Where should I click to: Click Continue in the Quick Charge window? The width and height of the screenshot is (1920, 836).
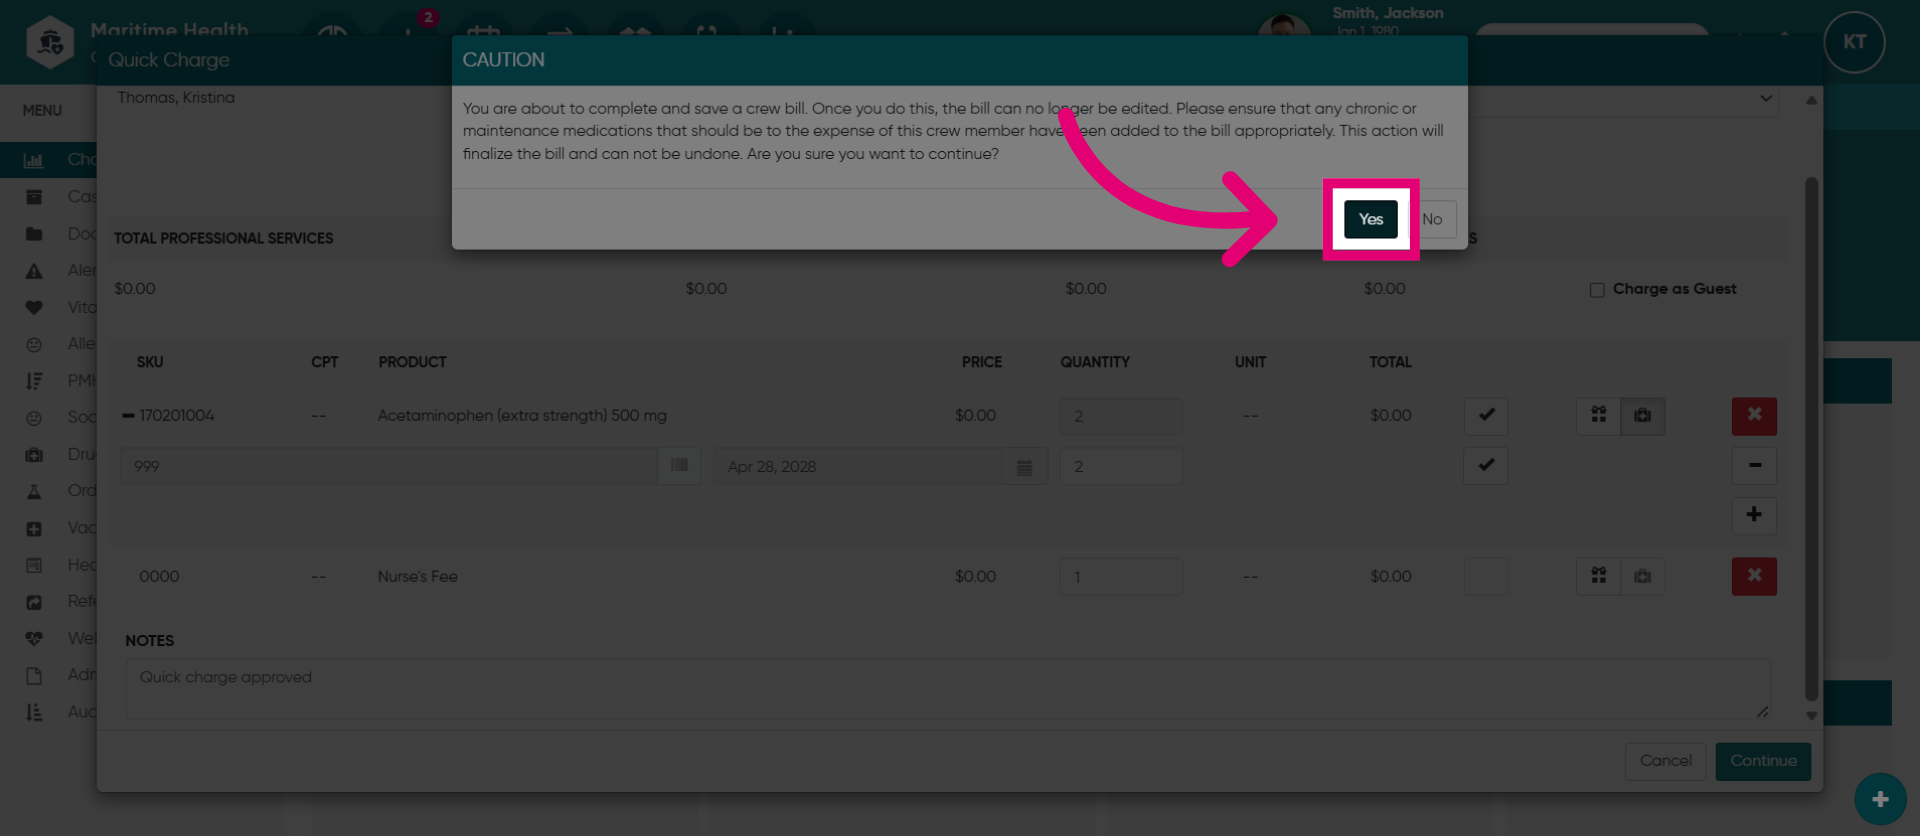pos(1763,761)
